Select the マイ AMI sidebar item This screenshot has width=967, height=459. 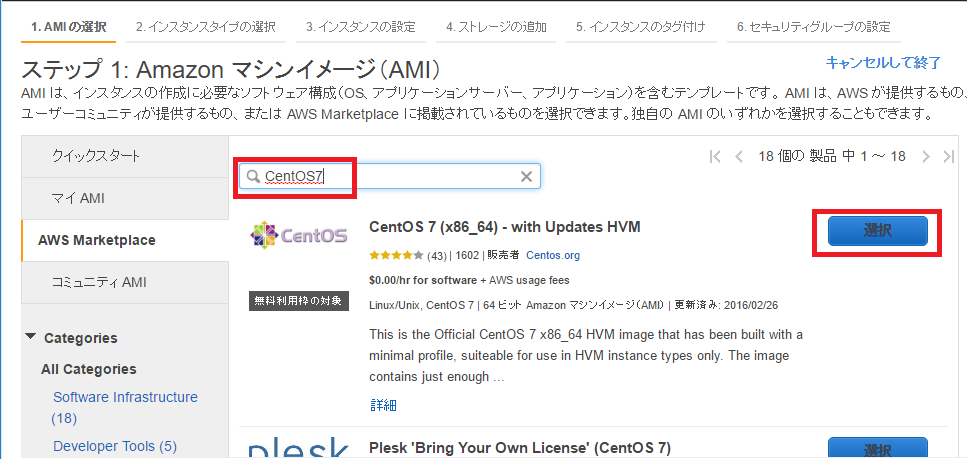(125, 198)
